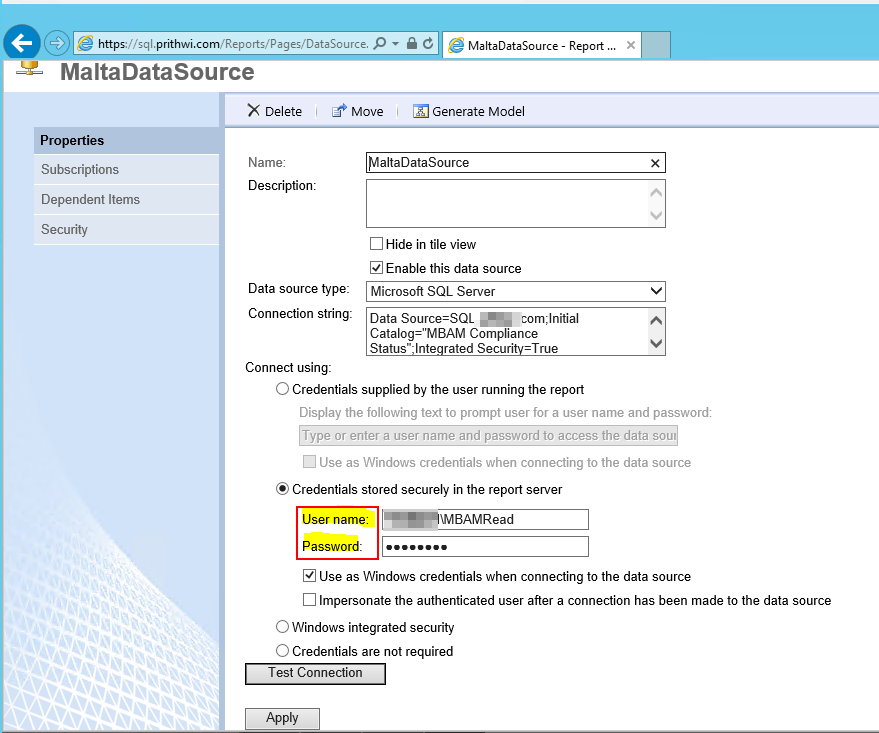Select Credentials are not required option

[283, 651]
